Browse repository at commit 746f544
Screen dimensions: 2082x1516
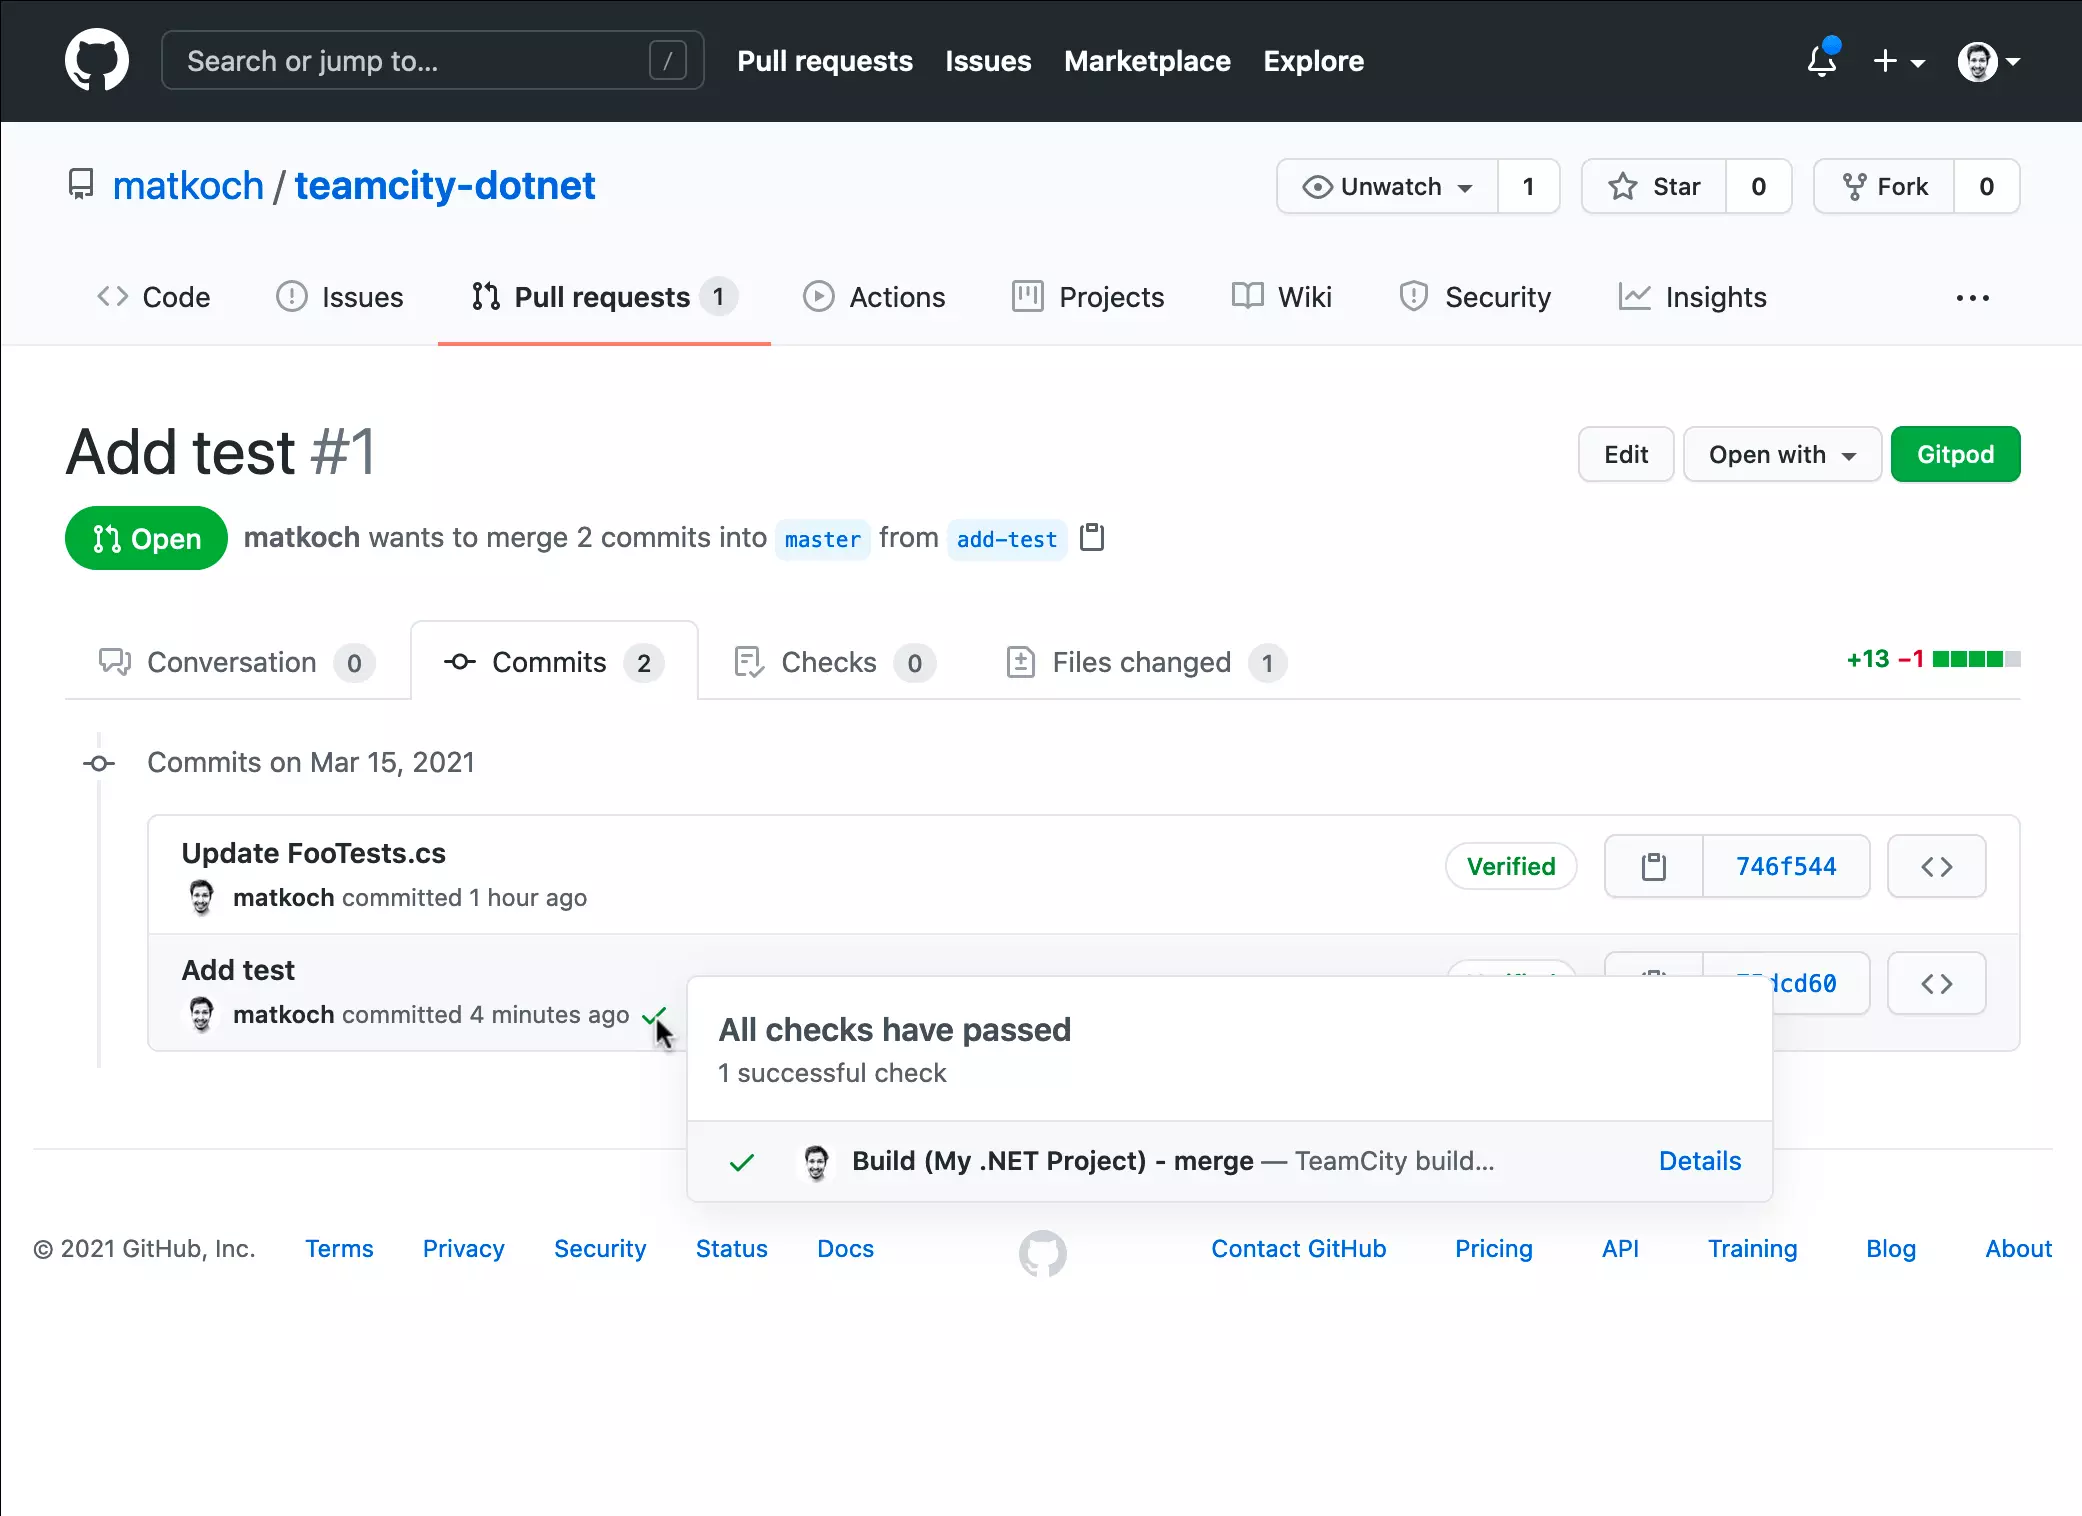click(x=1936, y=866)
